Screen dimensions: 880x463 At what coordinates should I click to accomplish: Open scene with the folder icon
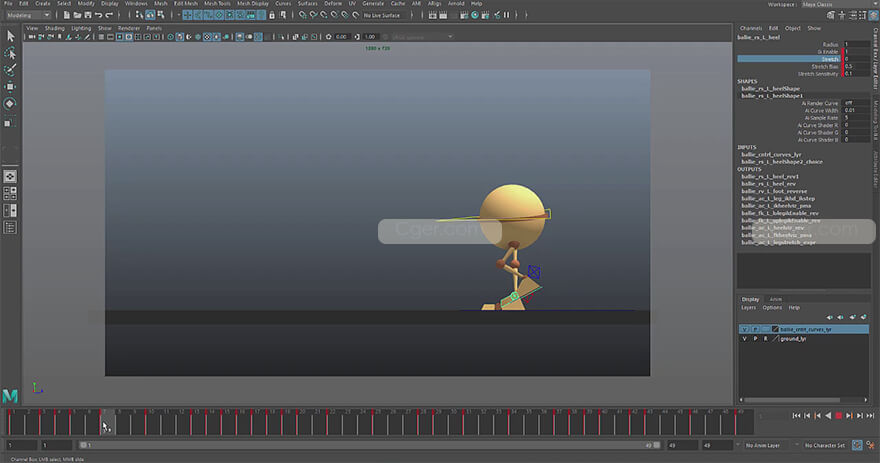click(76, 15)
